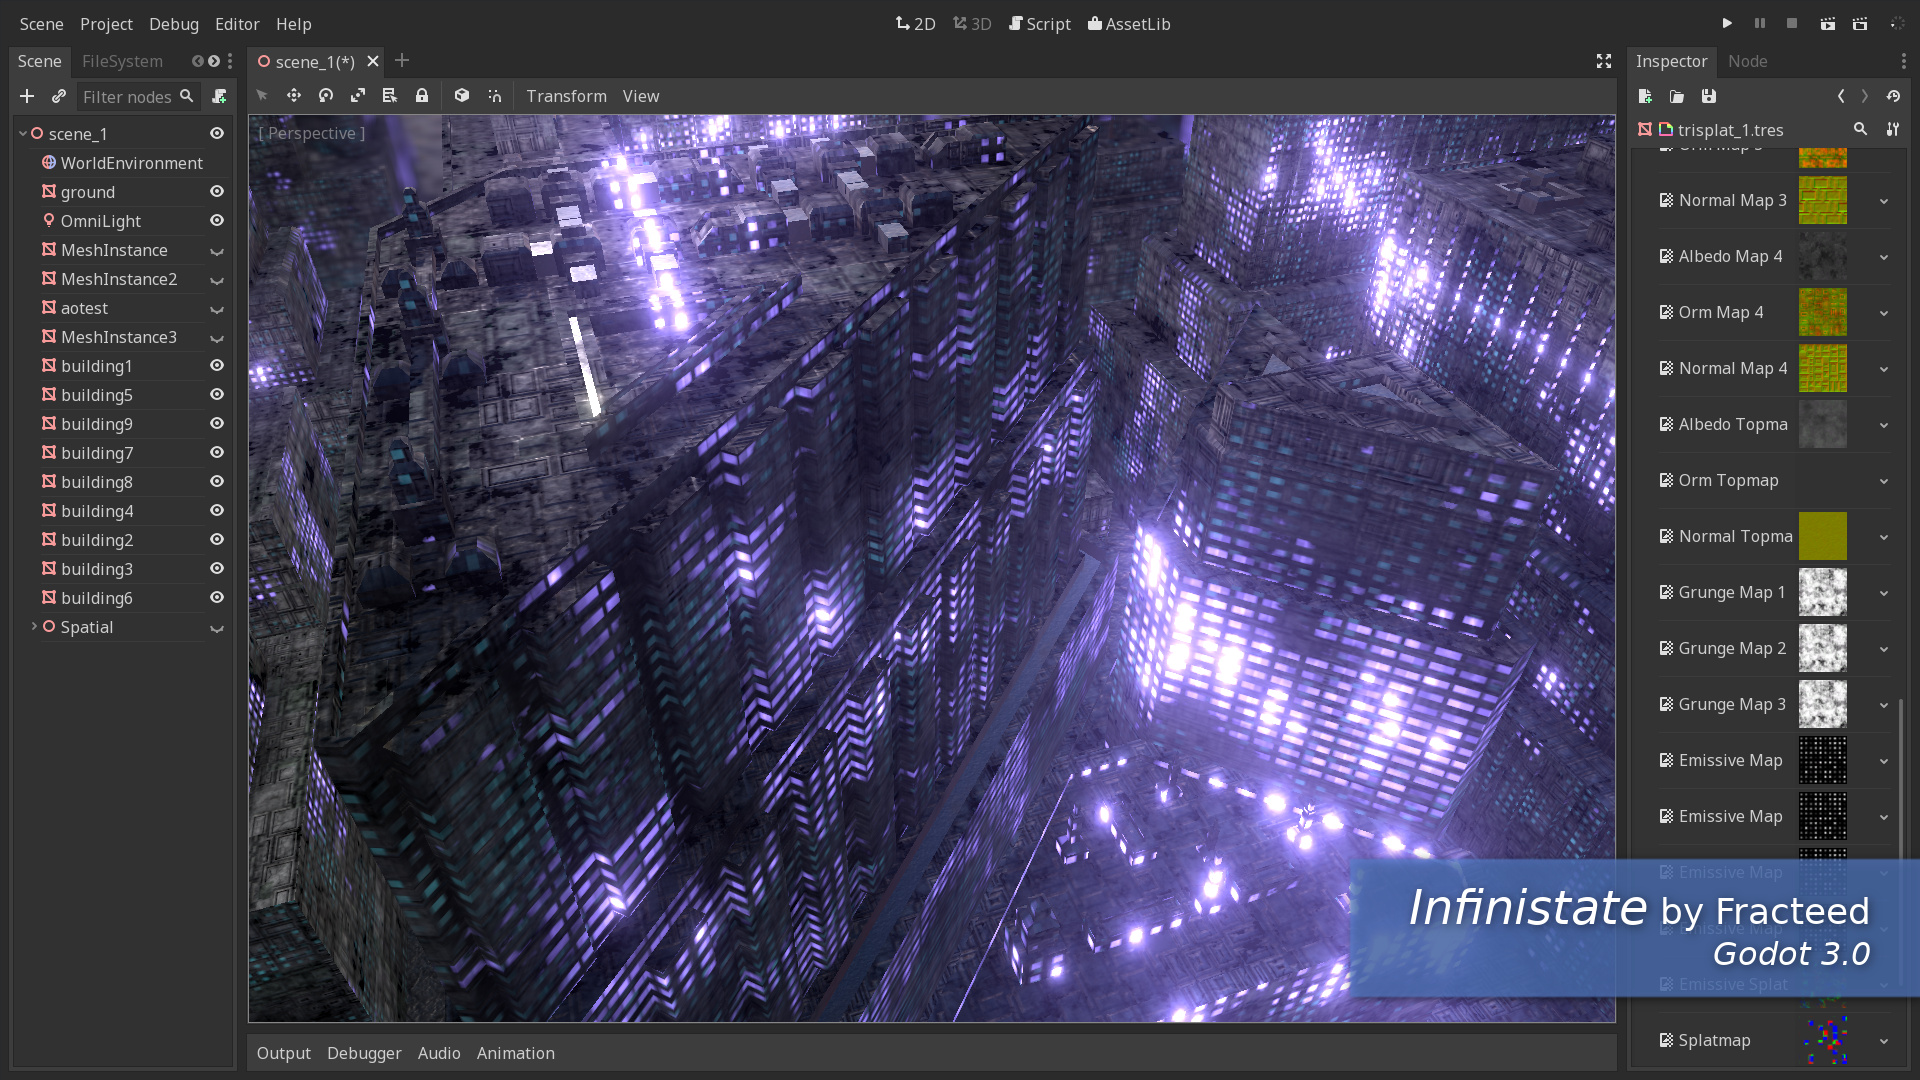Hide the ground node

217,191
